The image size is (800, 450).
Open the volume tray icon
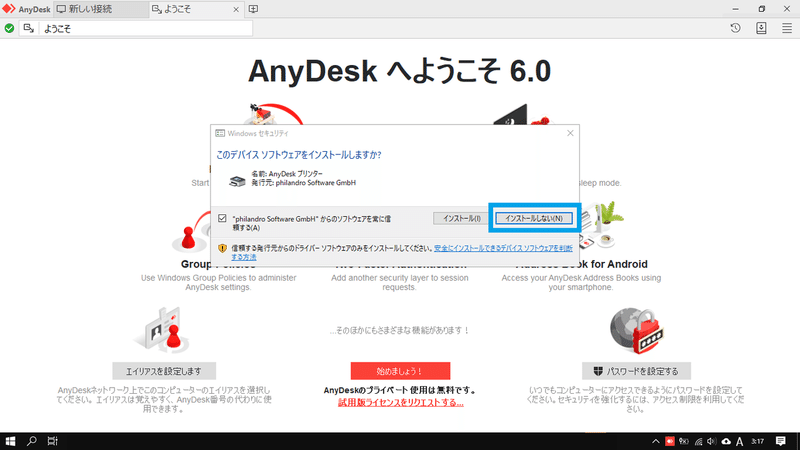[x=711, y=441]
